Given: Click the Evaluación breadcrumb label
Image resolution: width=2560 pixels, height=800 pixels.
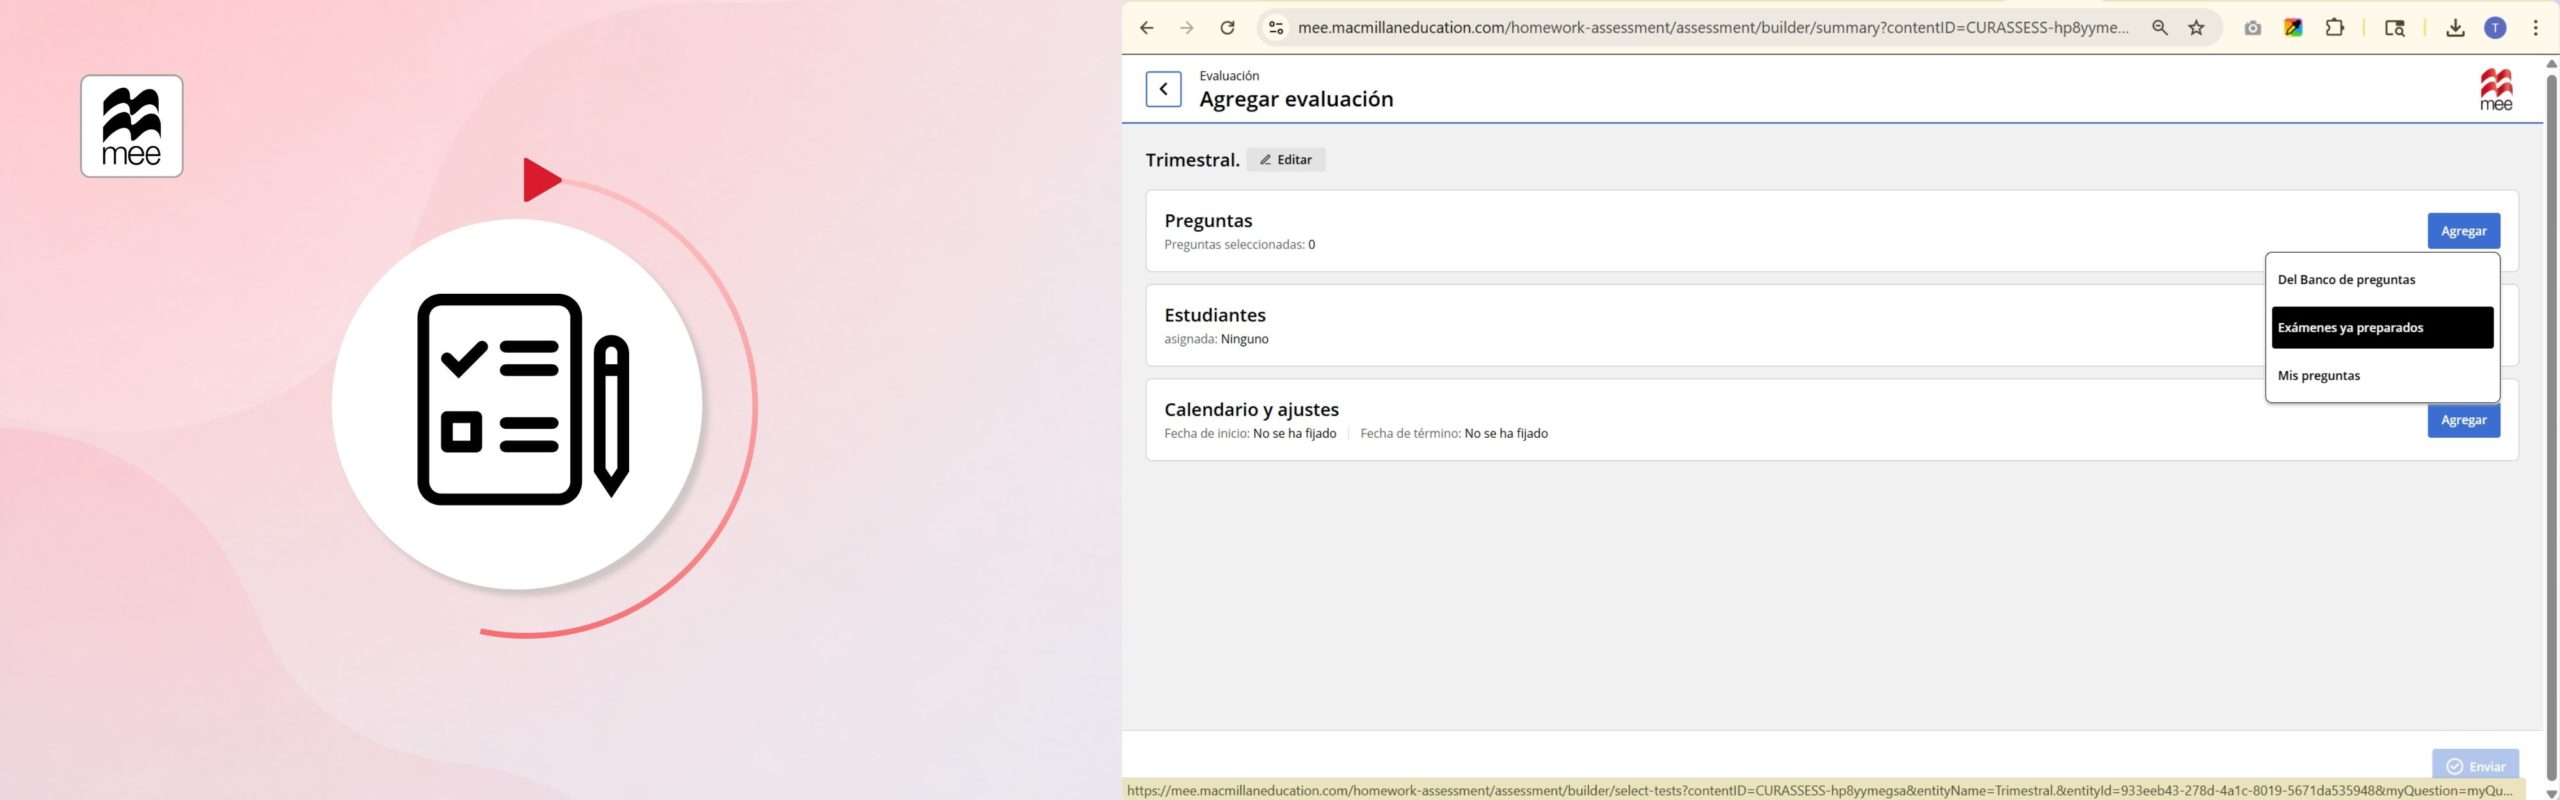Looking at the screenshot, I should pyautogui.click(x=1229, y=76).
